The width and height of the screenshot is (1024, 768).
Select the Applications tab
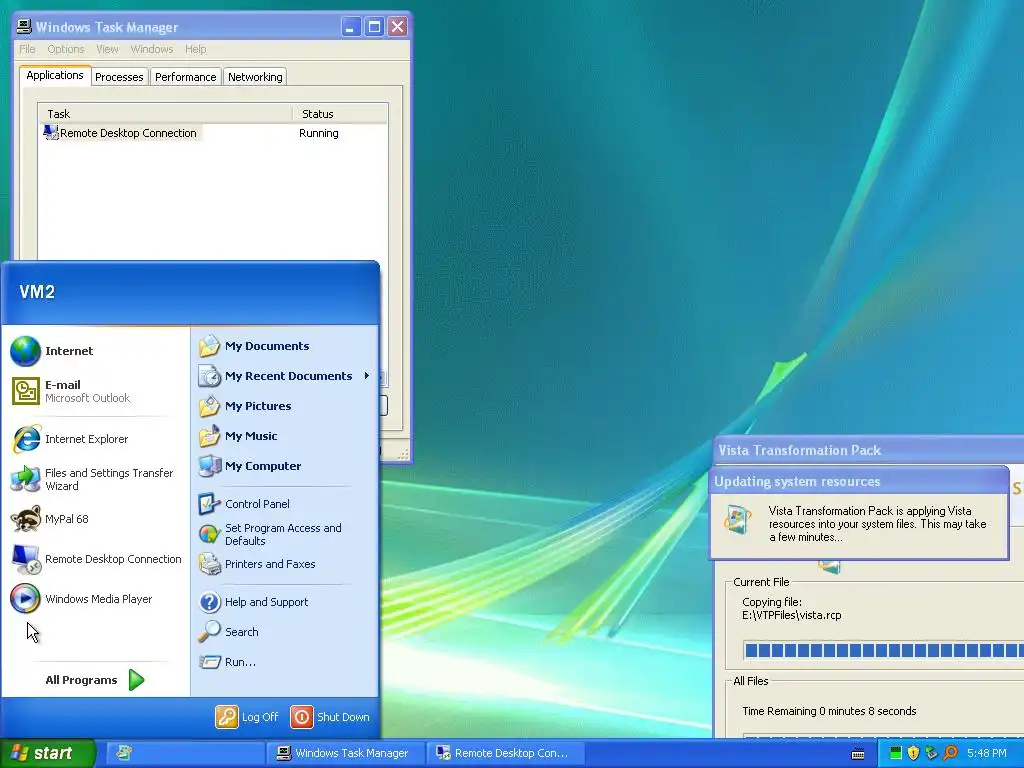point(55,75)
